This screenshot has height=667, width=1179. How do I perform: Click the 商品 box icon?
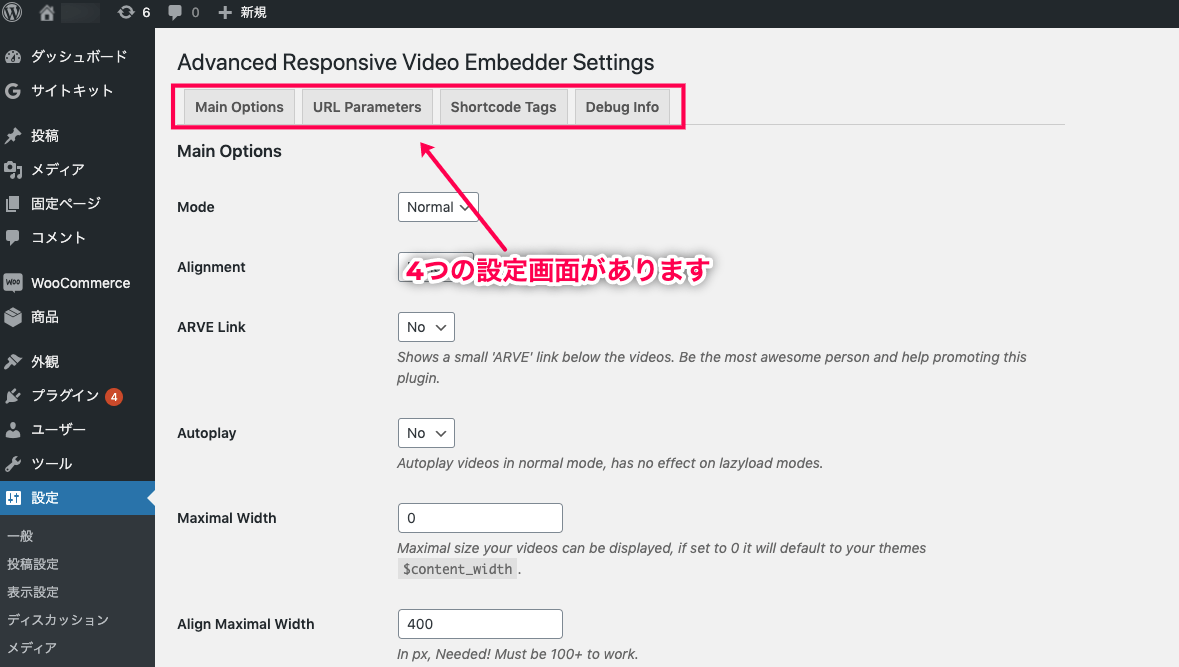tap(13, 317)
